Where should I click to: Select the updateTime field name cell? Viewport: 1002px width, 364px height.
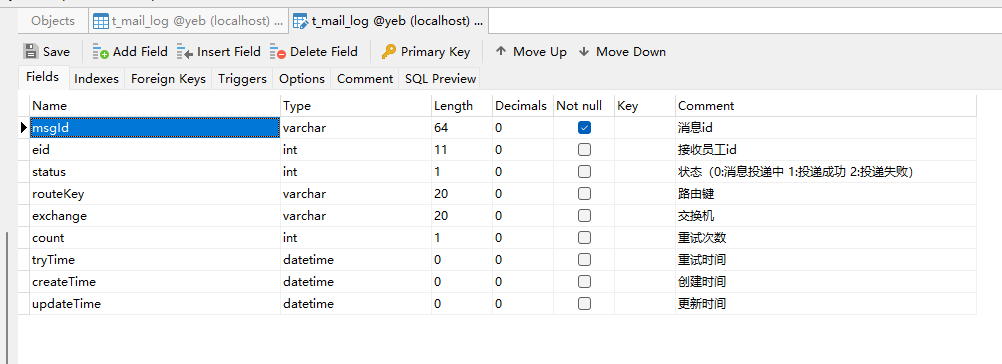click(155, 304)
